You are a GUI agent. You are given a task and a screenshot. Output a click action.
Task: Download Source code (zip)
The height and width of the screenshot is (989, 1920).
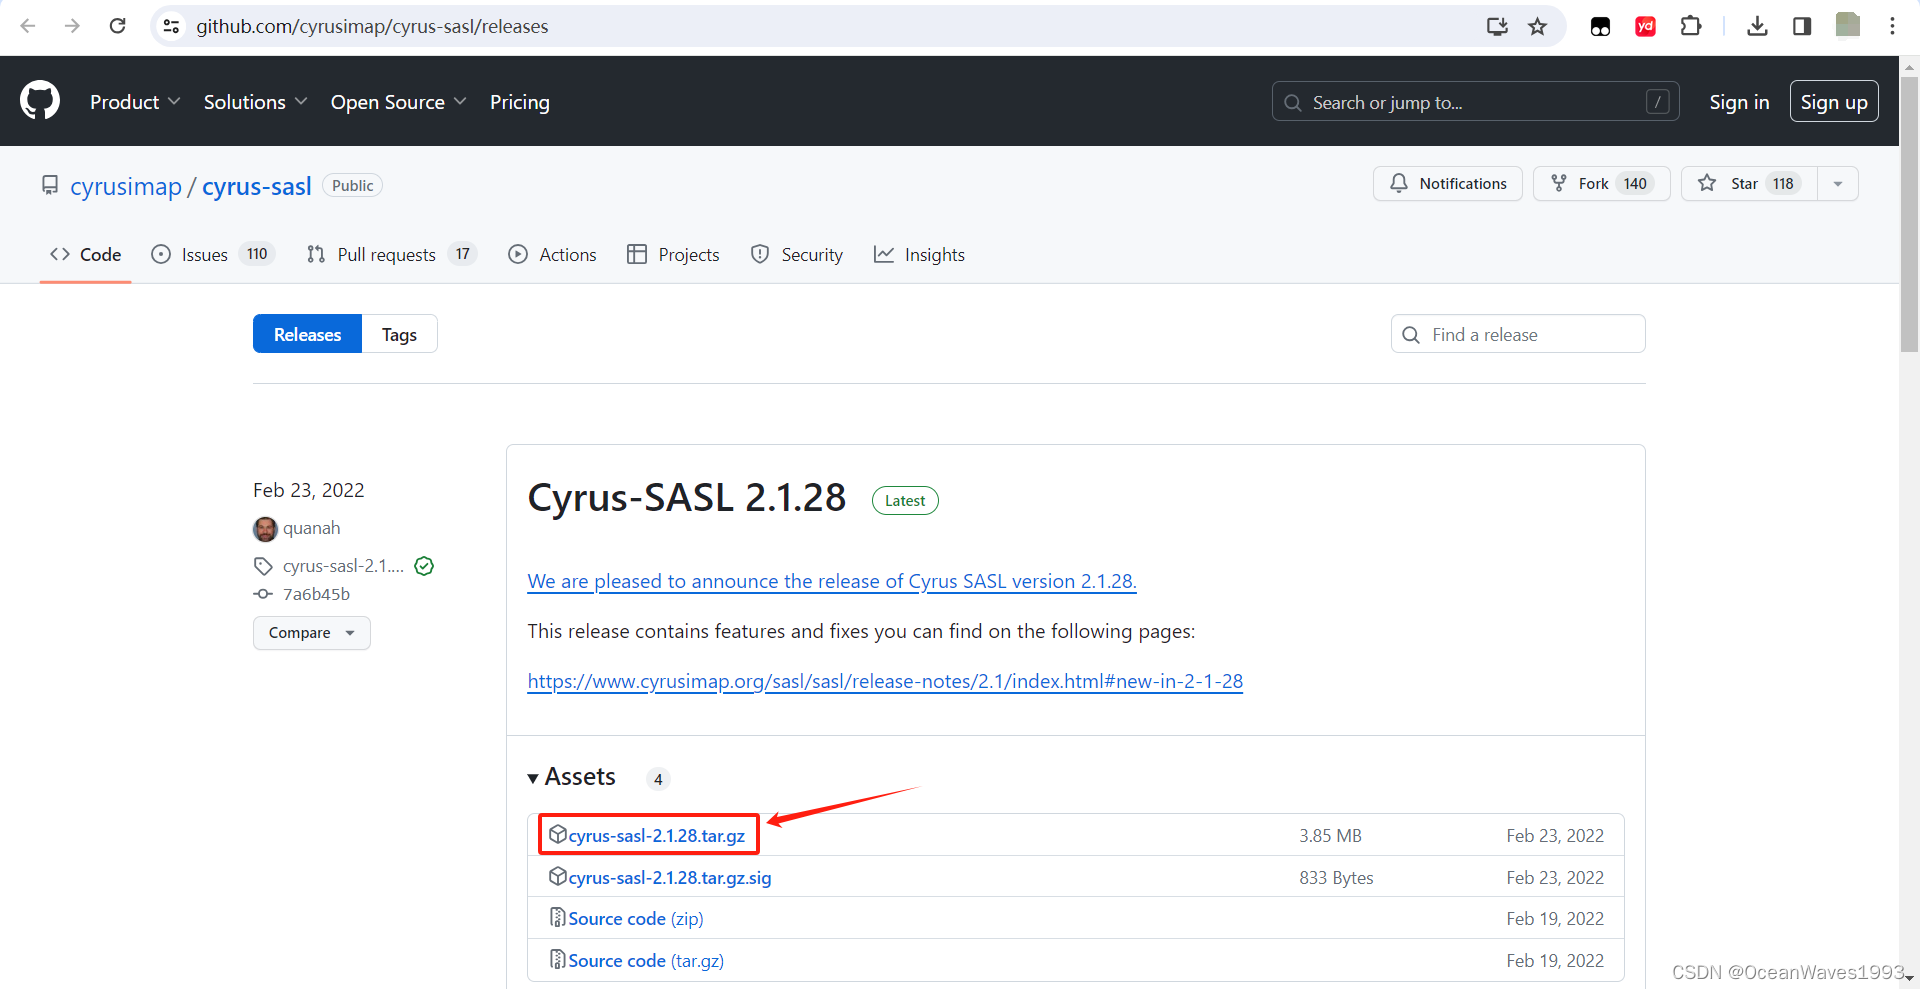[635, 918]
